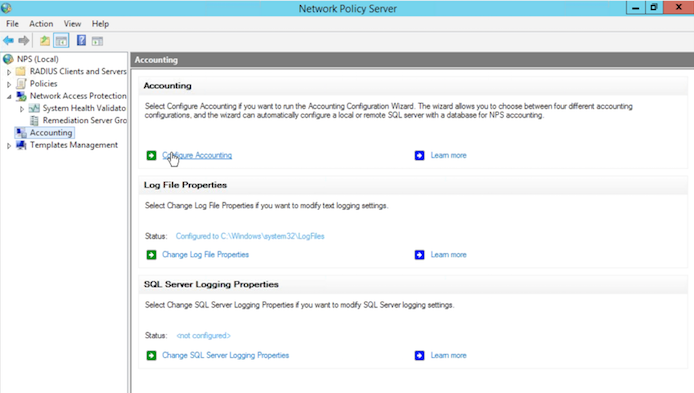Select the NPS (Local) root node label
Screen dimensions: 694x393
38,59
